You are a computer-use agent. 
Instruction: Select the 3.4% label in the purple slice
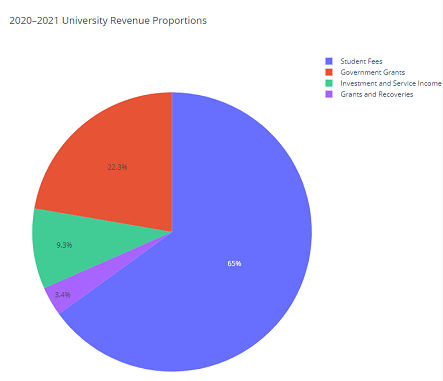point(63,295)
